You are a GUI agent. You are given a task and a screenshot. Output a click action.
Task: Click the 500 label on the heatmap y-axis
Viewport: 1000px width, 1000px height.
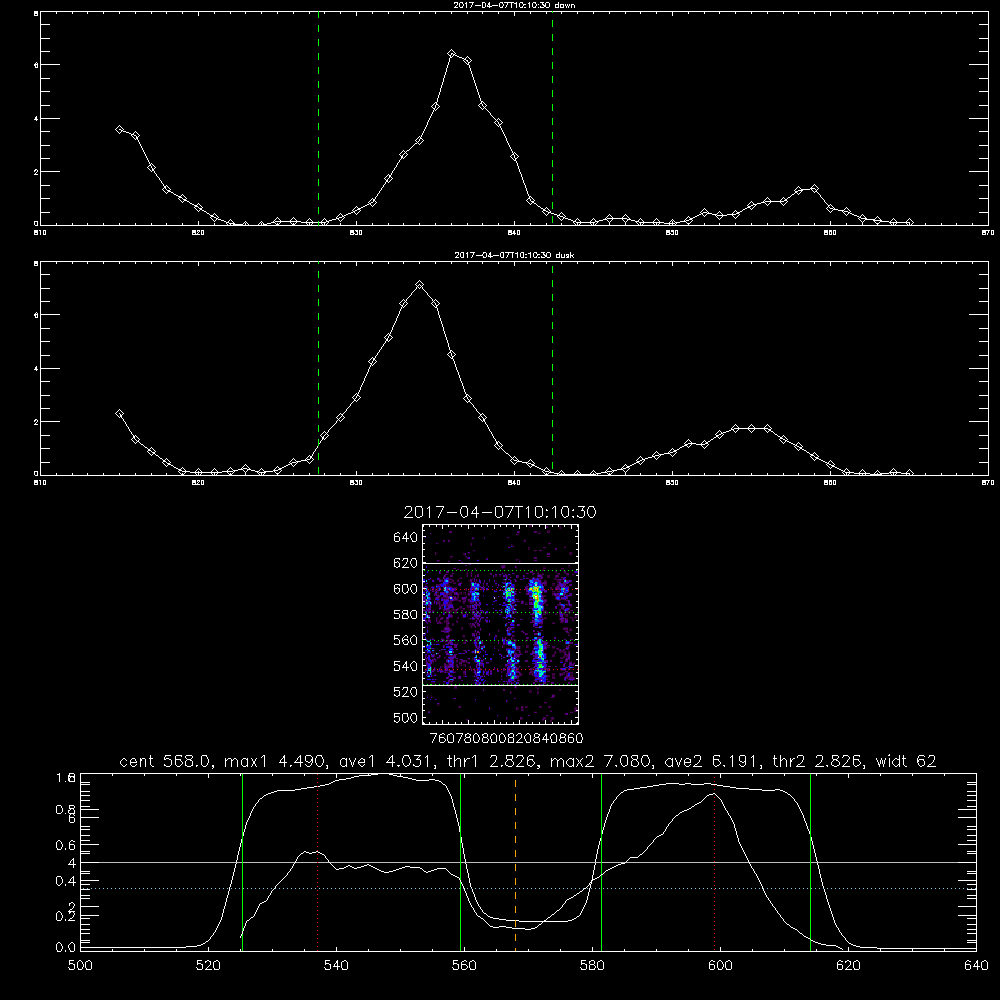click(x=406, y=717)
